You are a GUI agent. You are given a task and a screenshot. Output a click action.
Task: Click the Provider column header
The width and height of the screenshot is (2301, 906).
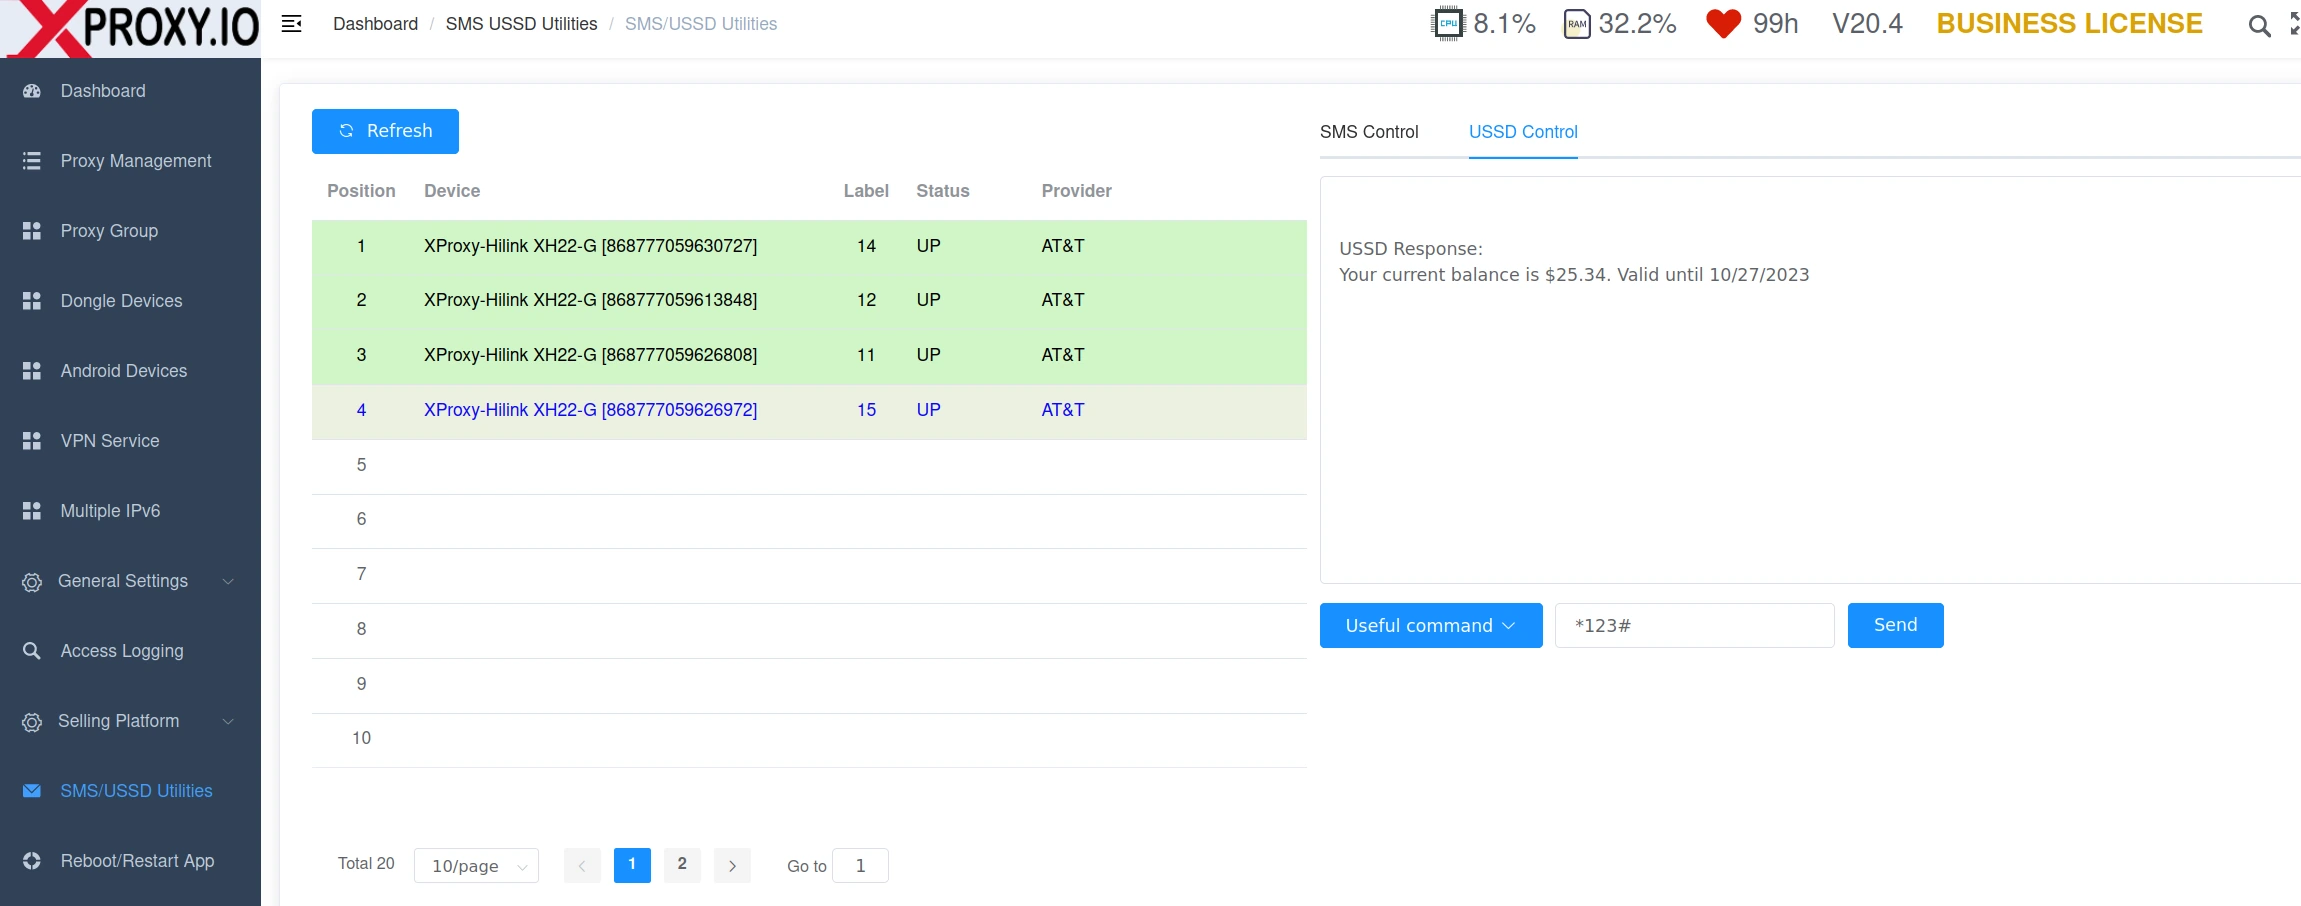(x=1076, y=191)
